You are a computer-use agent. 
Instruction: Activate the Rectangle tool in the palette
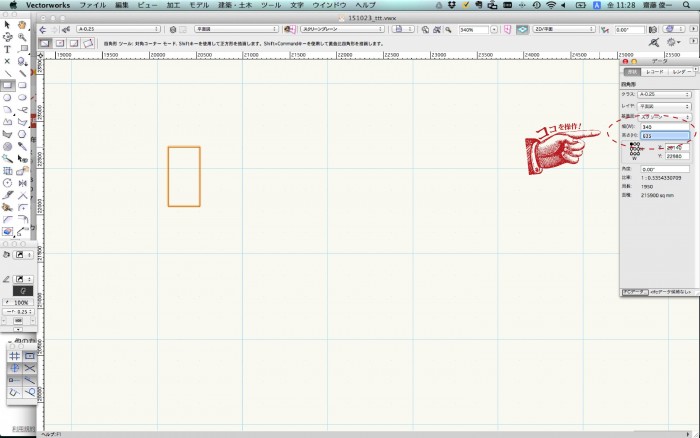(x=7, y=85)
